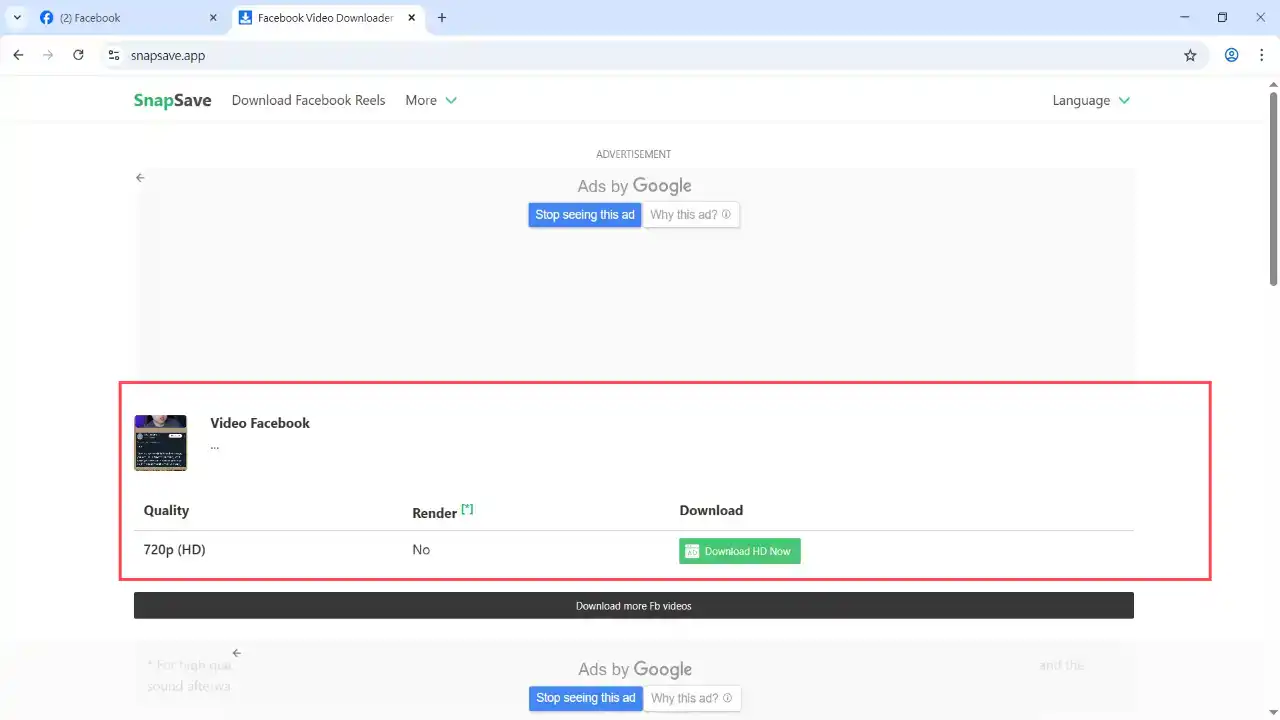Bookmark this page with star icon

pos(1190,56)
